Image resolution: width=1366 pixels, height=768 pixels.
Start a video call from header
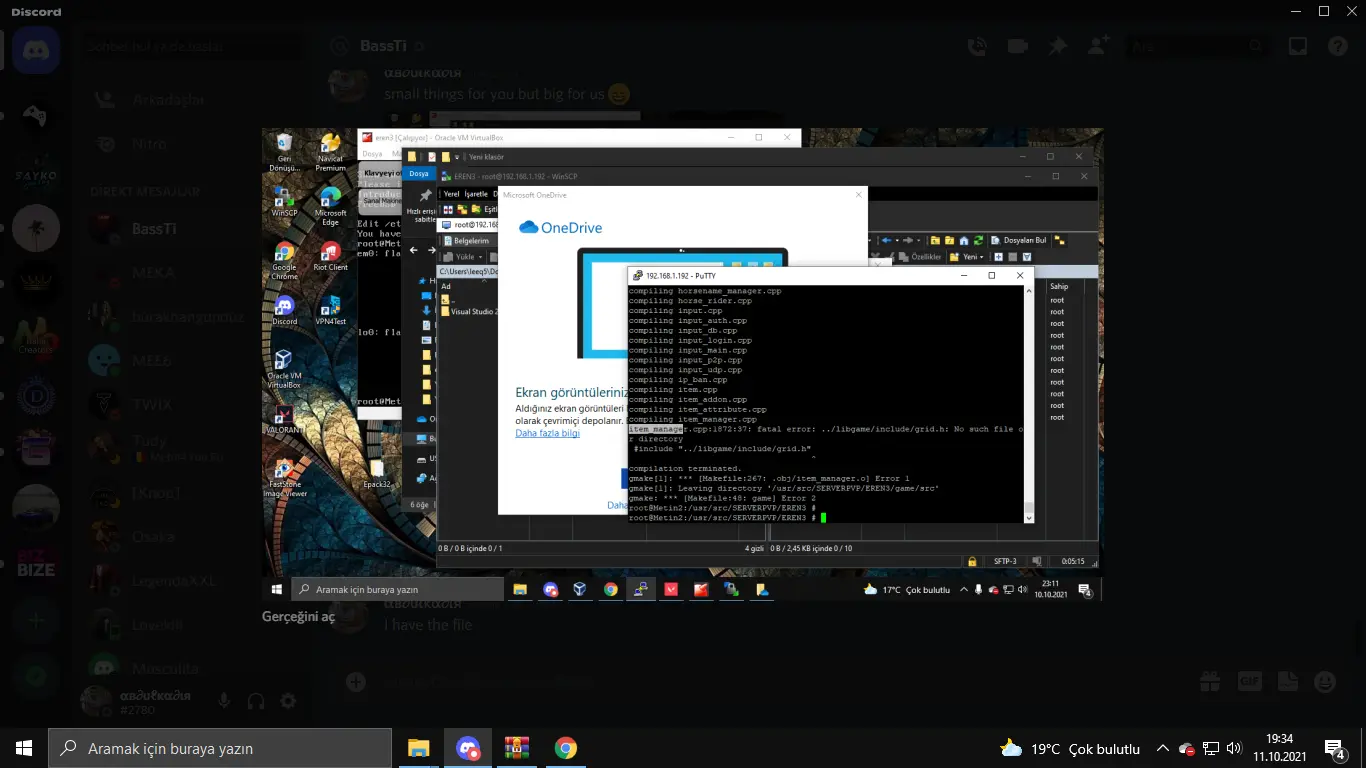coord(1017,46)
